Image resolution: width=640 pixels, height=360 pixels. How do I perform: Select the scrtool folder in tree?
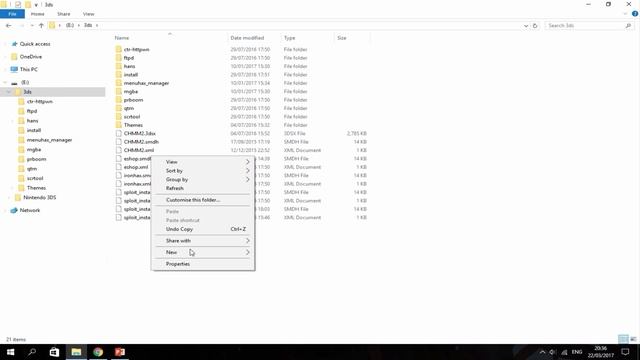[35, 178]
